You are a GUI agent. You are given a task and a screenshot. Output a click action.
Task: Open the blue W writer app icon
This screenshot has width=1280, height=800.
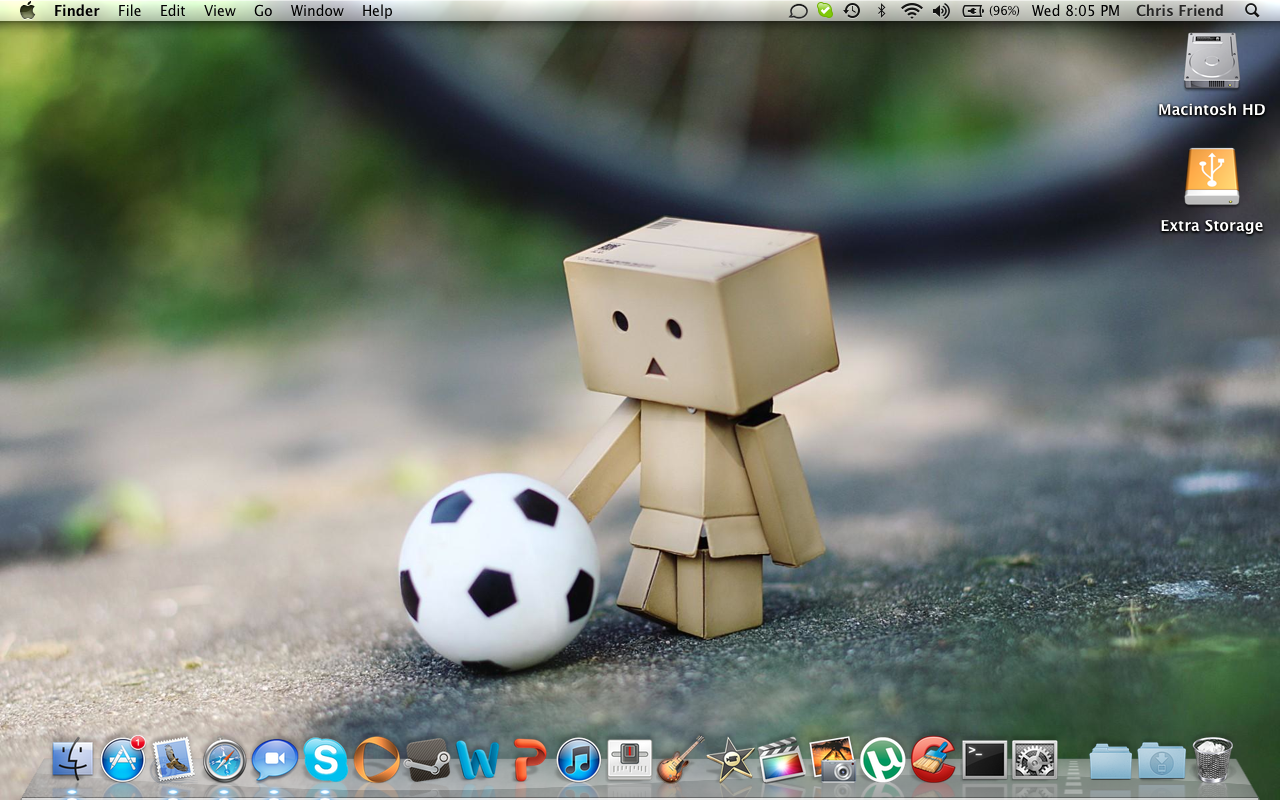tap(477, 761)
